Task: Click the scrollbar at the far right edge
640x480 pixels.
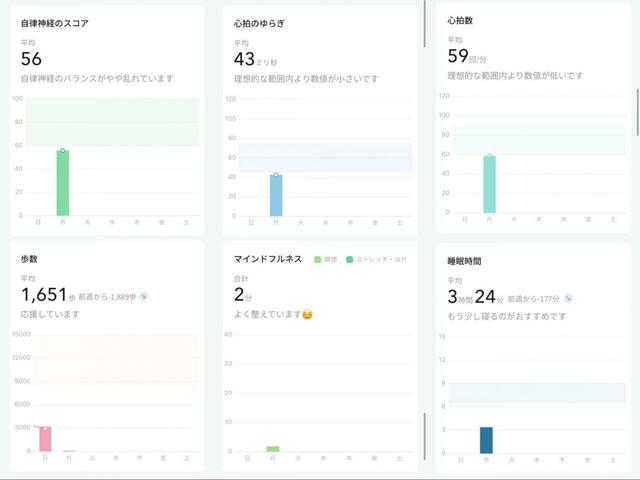Action: [637, 112]
